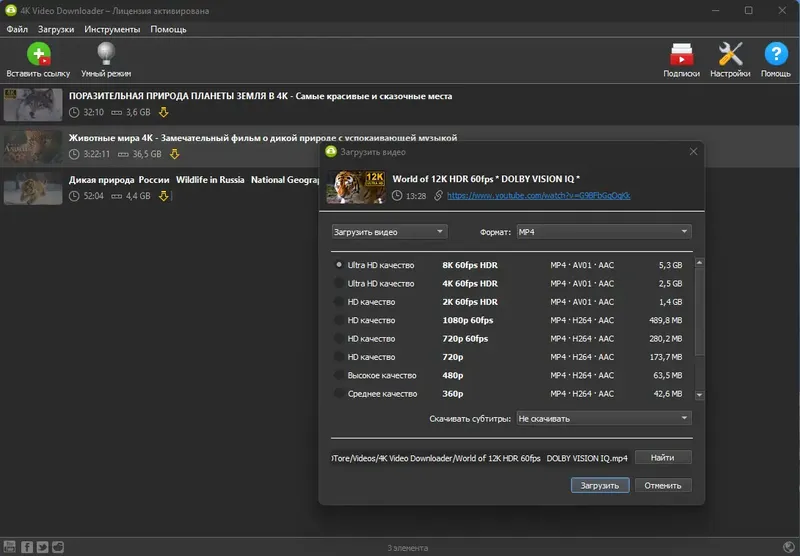Select 480p Высокое качество option
Viewport: 800px width, 556px height.
point(339,375)
